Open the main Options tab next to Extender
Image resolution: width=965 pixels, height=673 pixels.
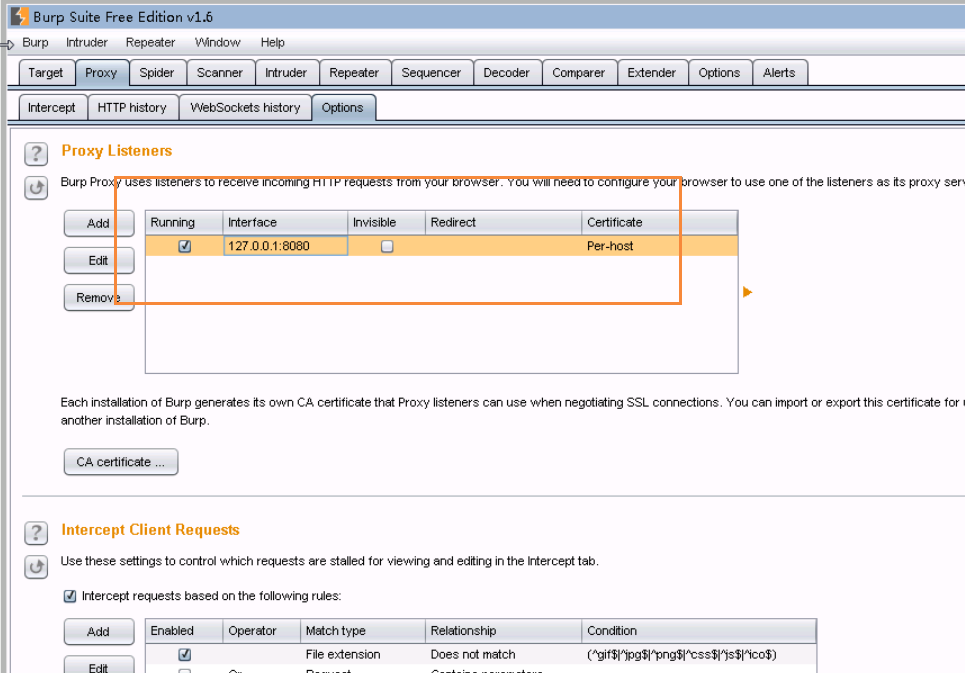[x=719, y=73]
